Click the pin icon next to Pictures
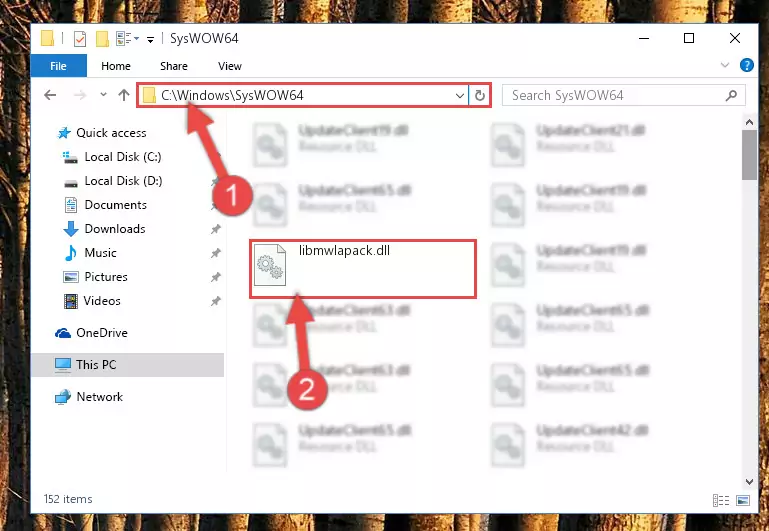 tap(215, 277)
